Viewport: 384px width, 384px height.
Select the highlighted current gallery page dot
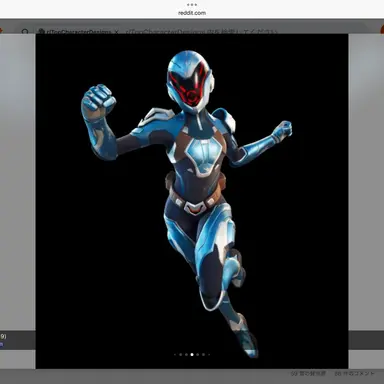[192, 355]
